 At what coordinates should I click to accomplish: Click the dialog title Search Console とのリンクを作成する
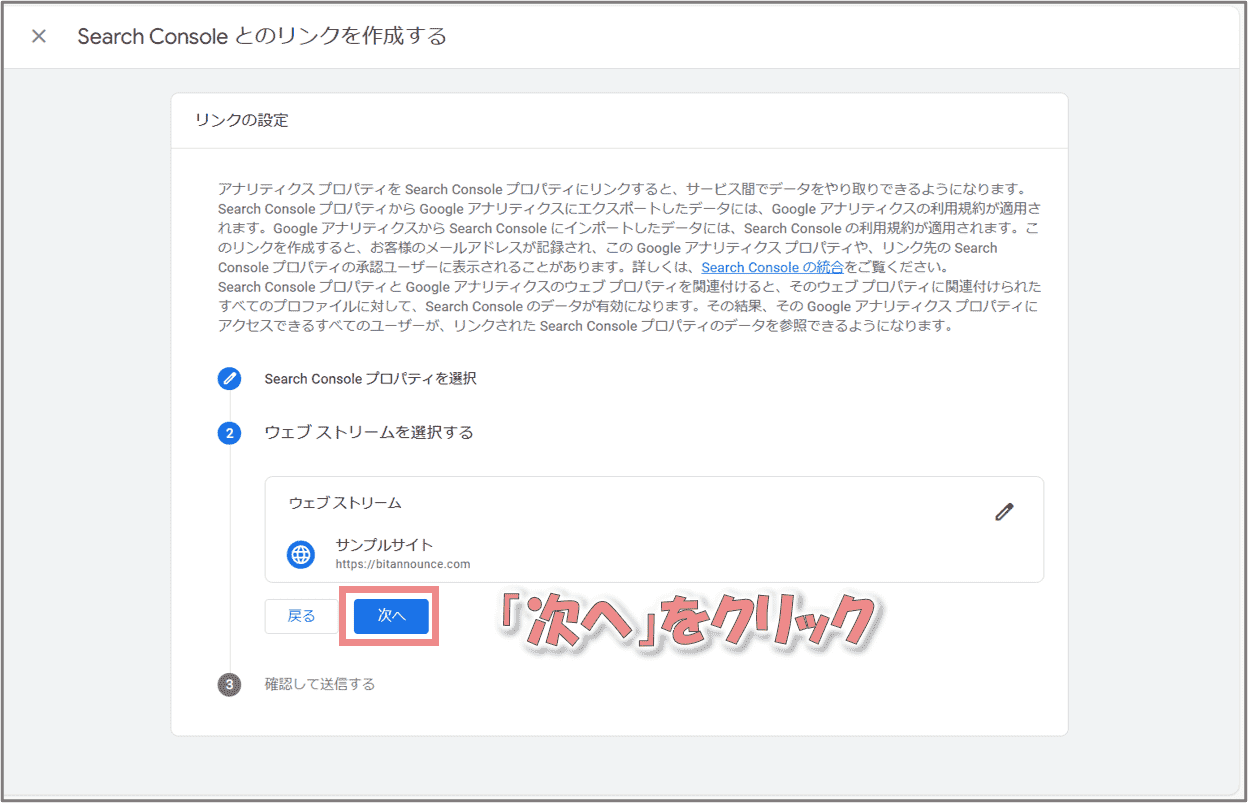[x=262, y=37]
